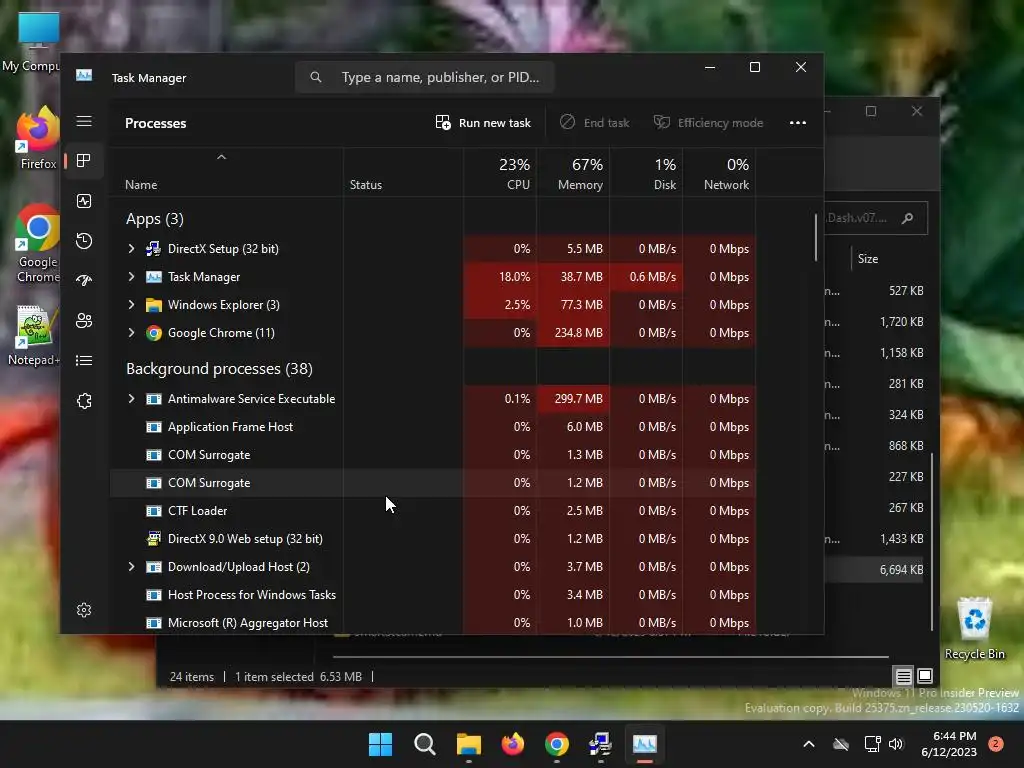Click the Windows Explorer folder icon in list
Image resolution: width=1024 pixels, height=768 pixels.
click(x=153, y=305)
